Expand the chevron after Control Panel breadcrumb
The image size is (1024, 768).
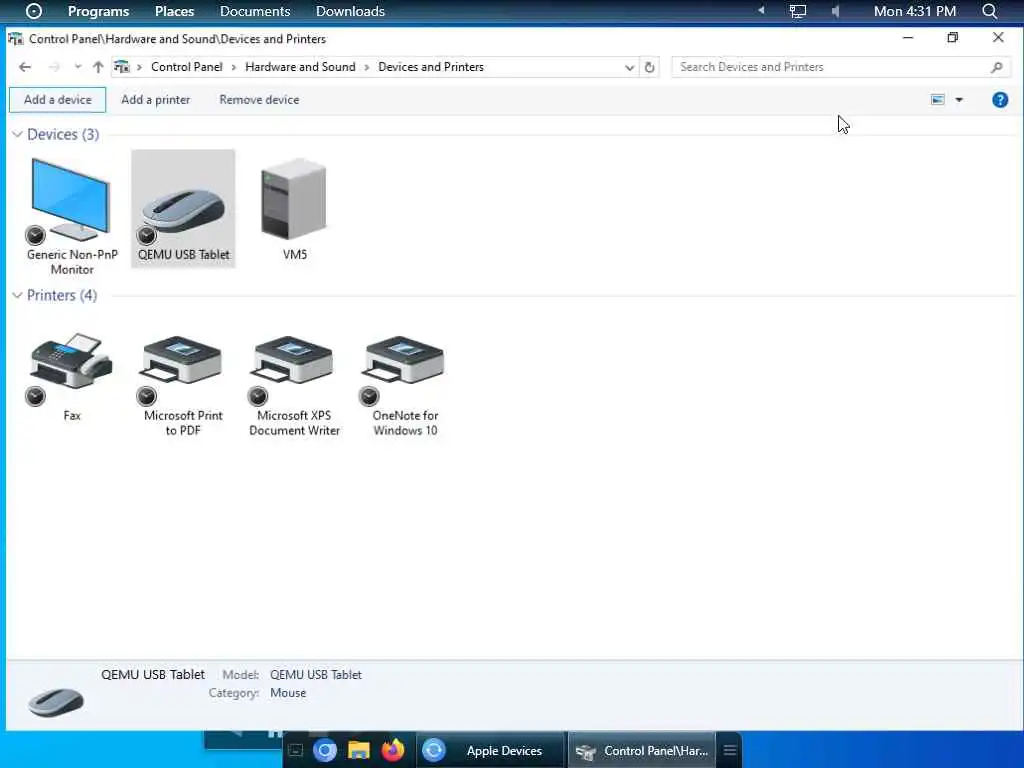click(x=234, y=67)
